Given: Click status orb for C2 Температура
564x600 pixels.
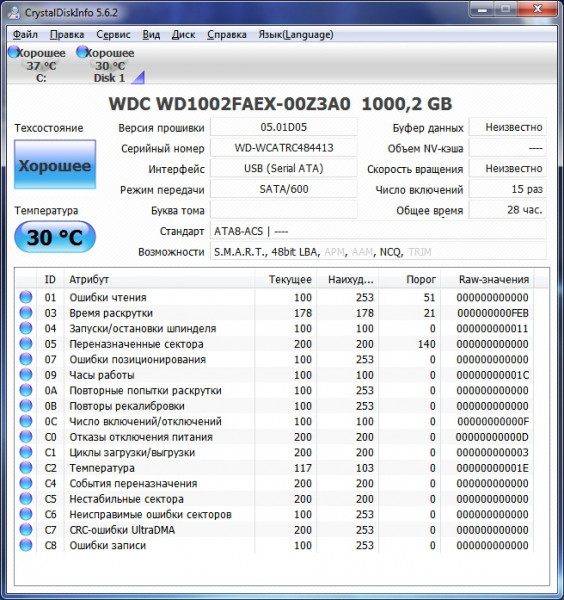Looking at the screenshot, I should click(26, 468).
